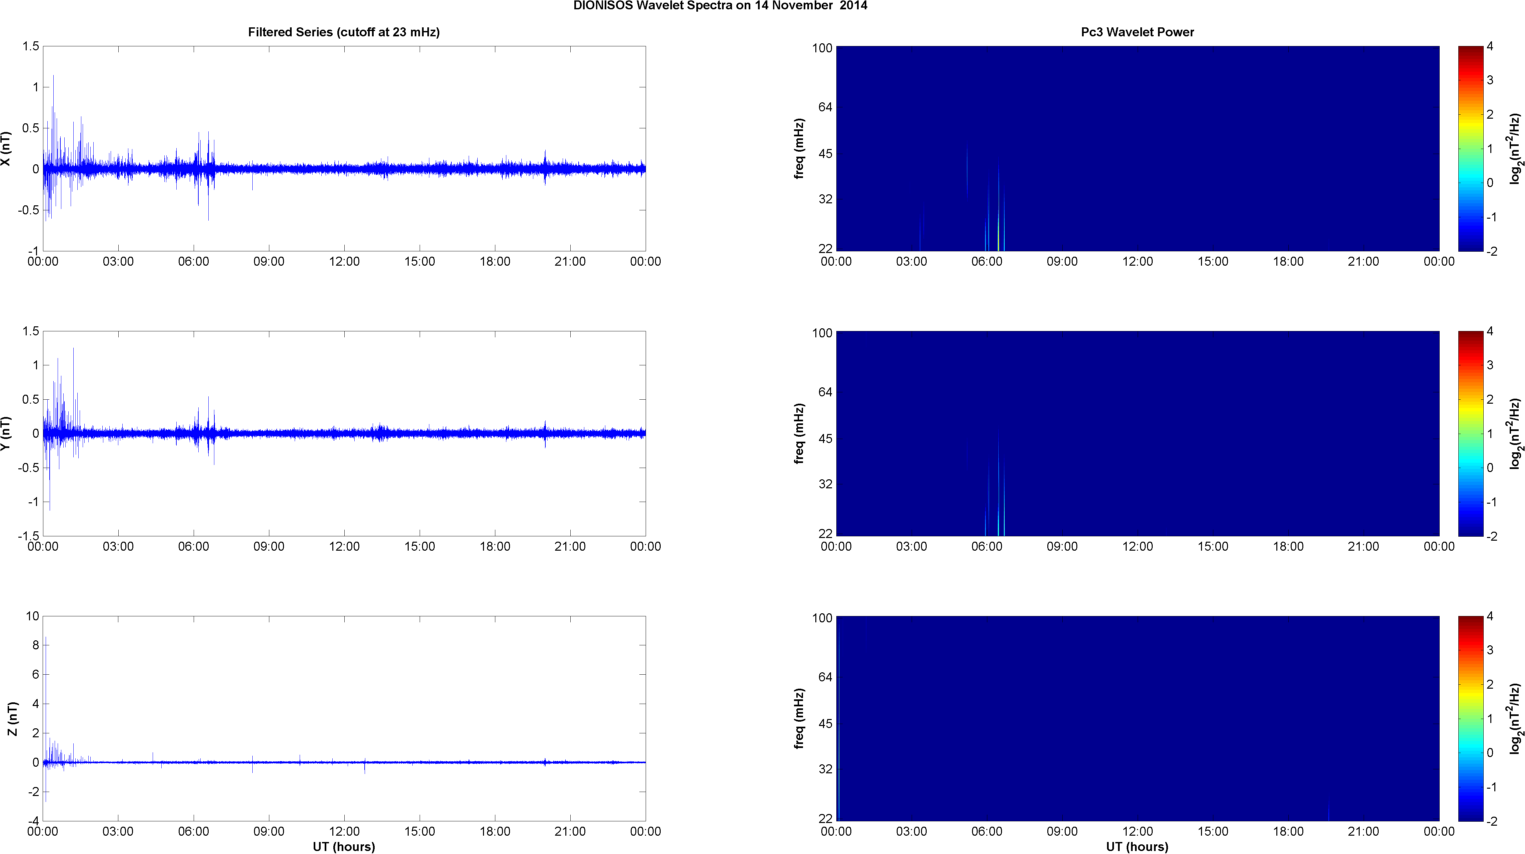1525x854 pixels.
Task: Pick the colorbar beside the bottom spectrogram
Action: coord(1470,718)
